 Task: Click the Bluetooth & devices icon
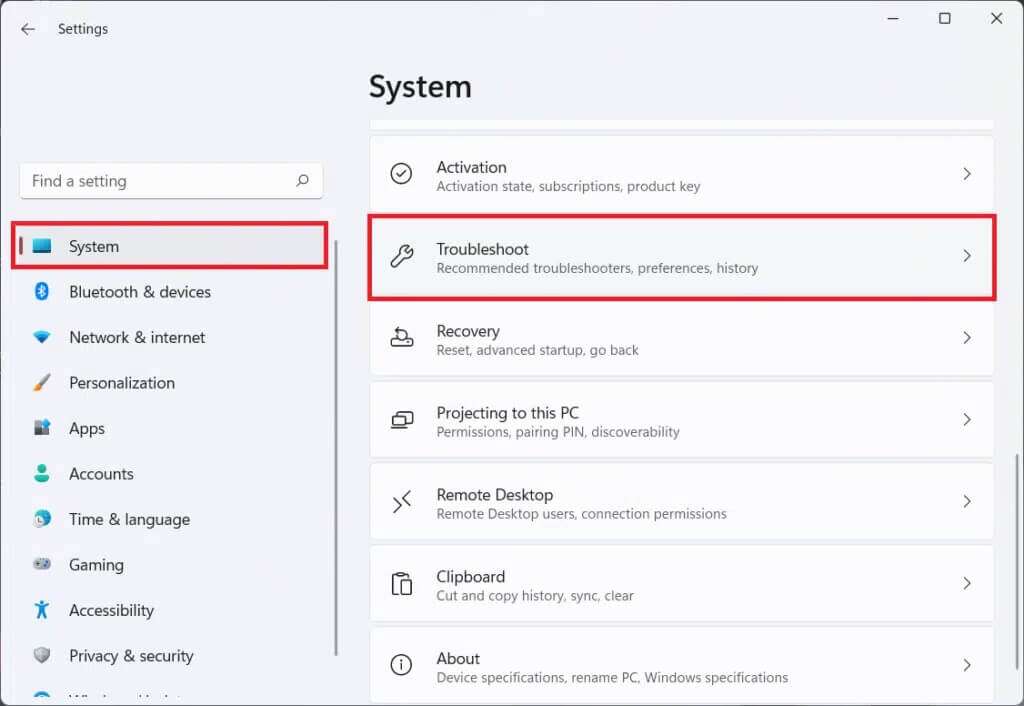point(42,292)
